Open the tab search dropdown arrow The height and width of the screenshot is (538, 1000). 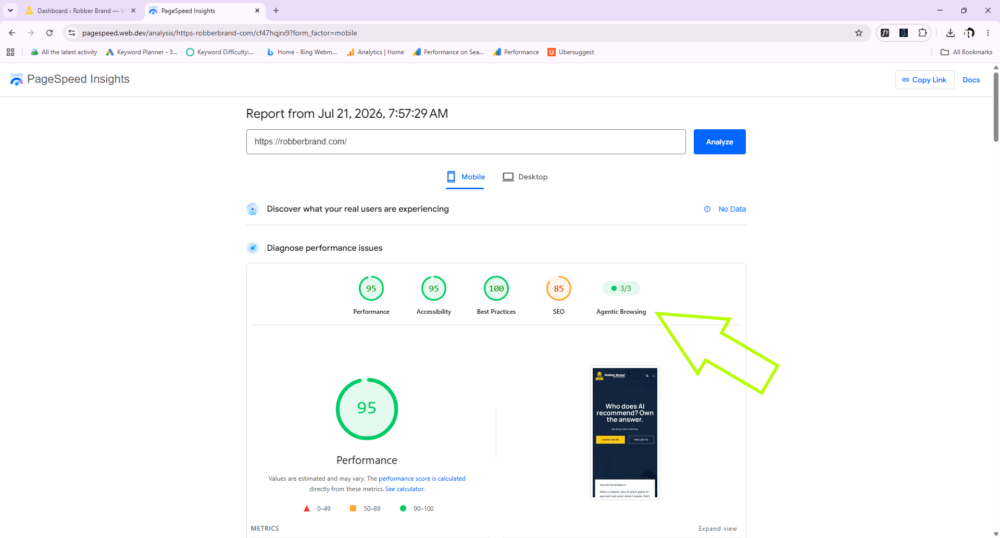(10, 11)
